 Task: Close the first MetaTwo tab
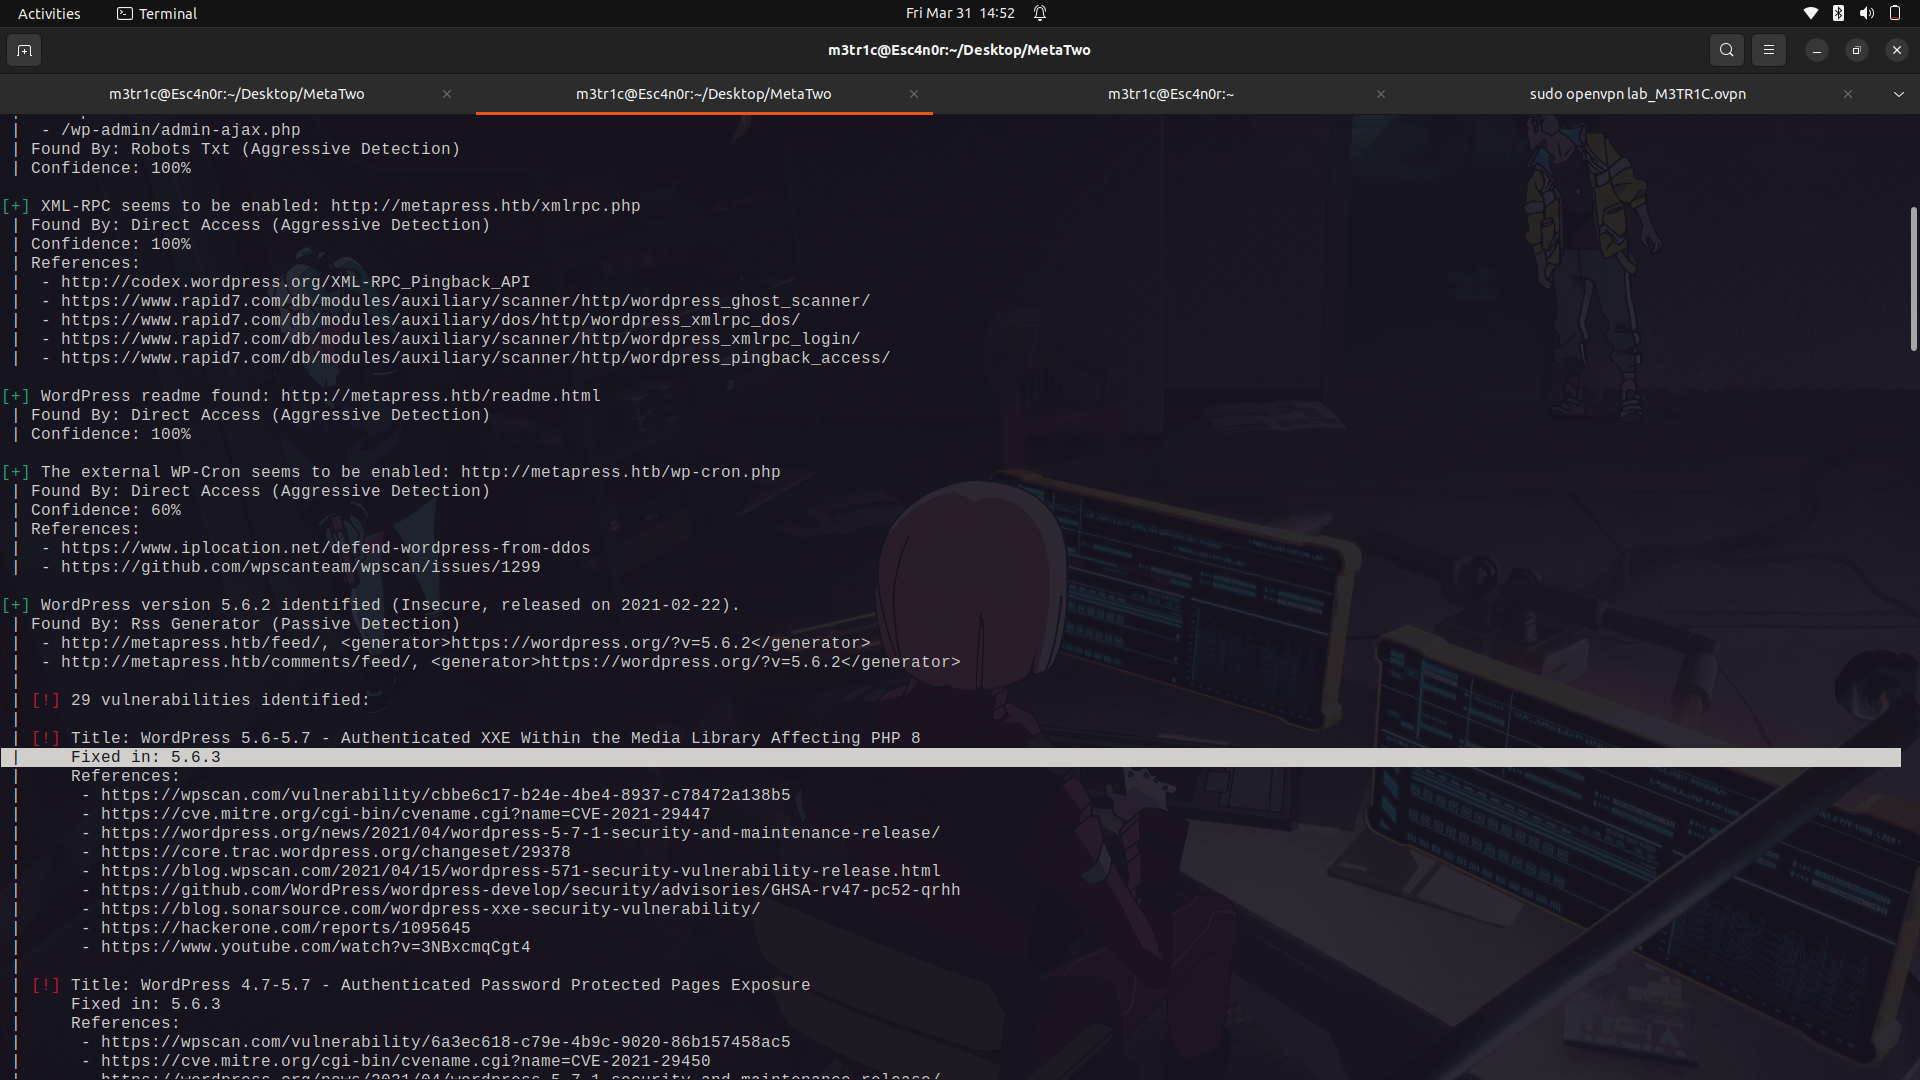point(447,94)
